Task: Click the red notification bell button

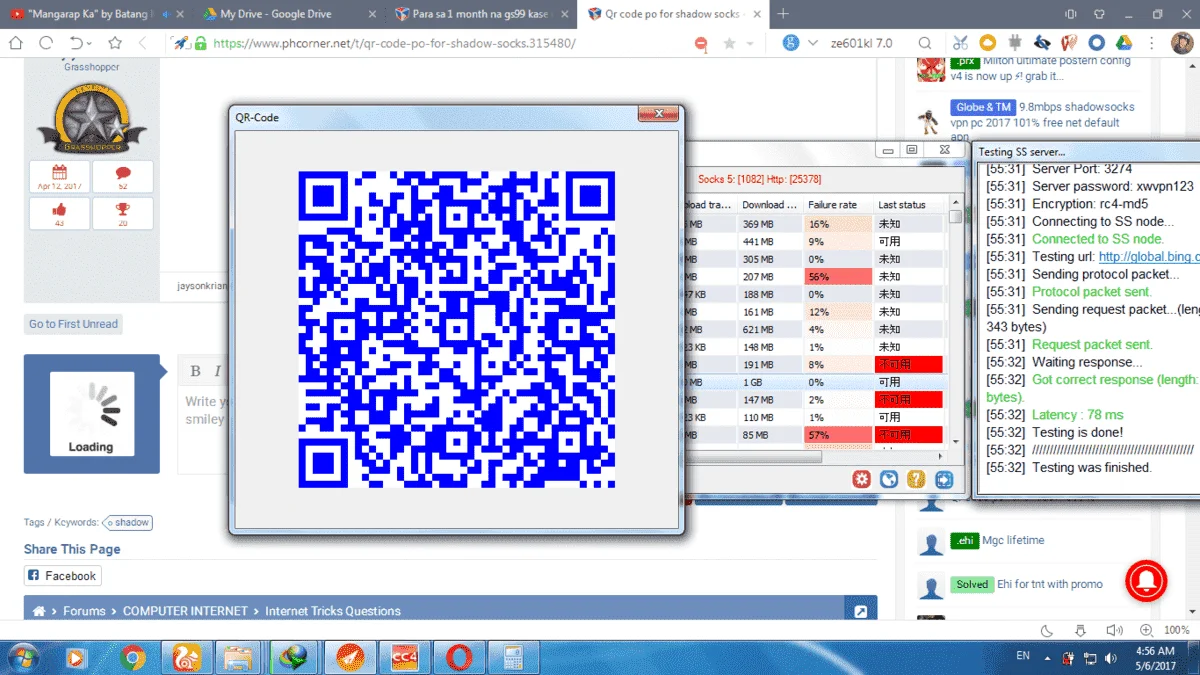Action: 1147,581
